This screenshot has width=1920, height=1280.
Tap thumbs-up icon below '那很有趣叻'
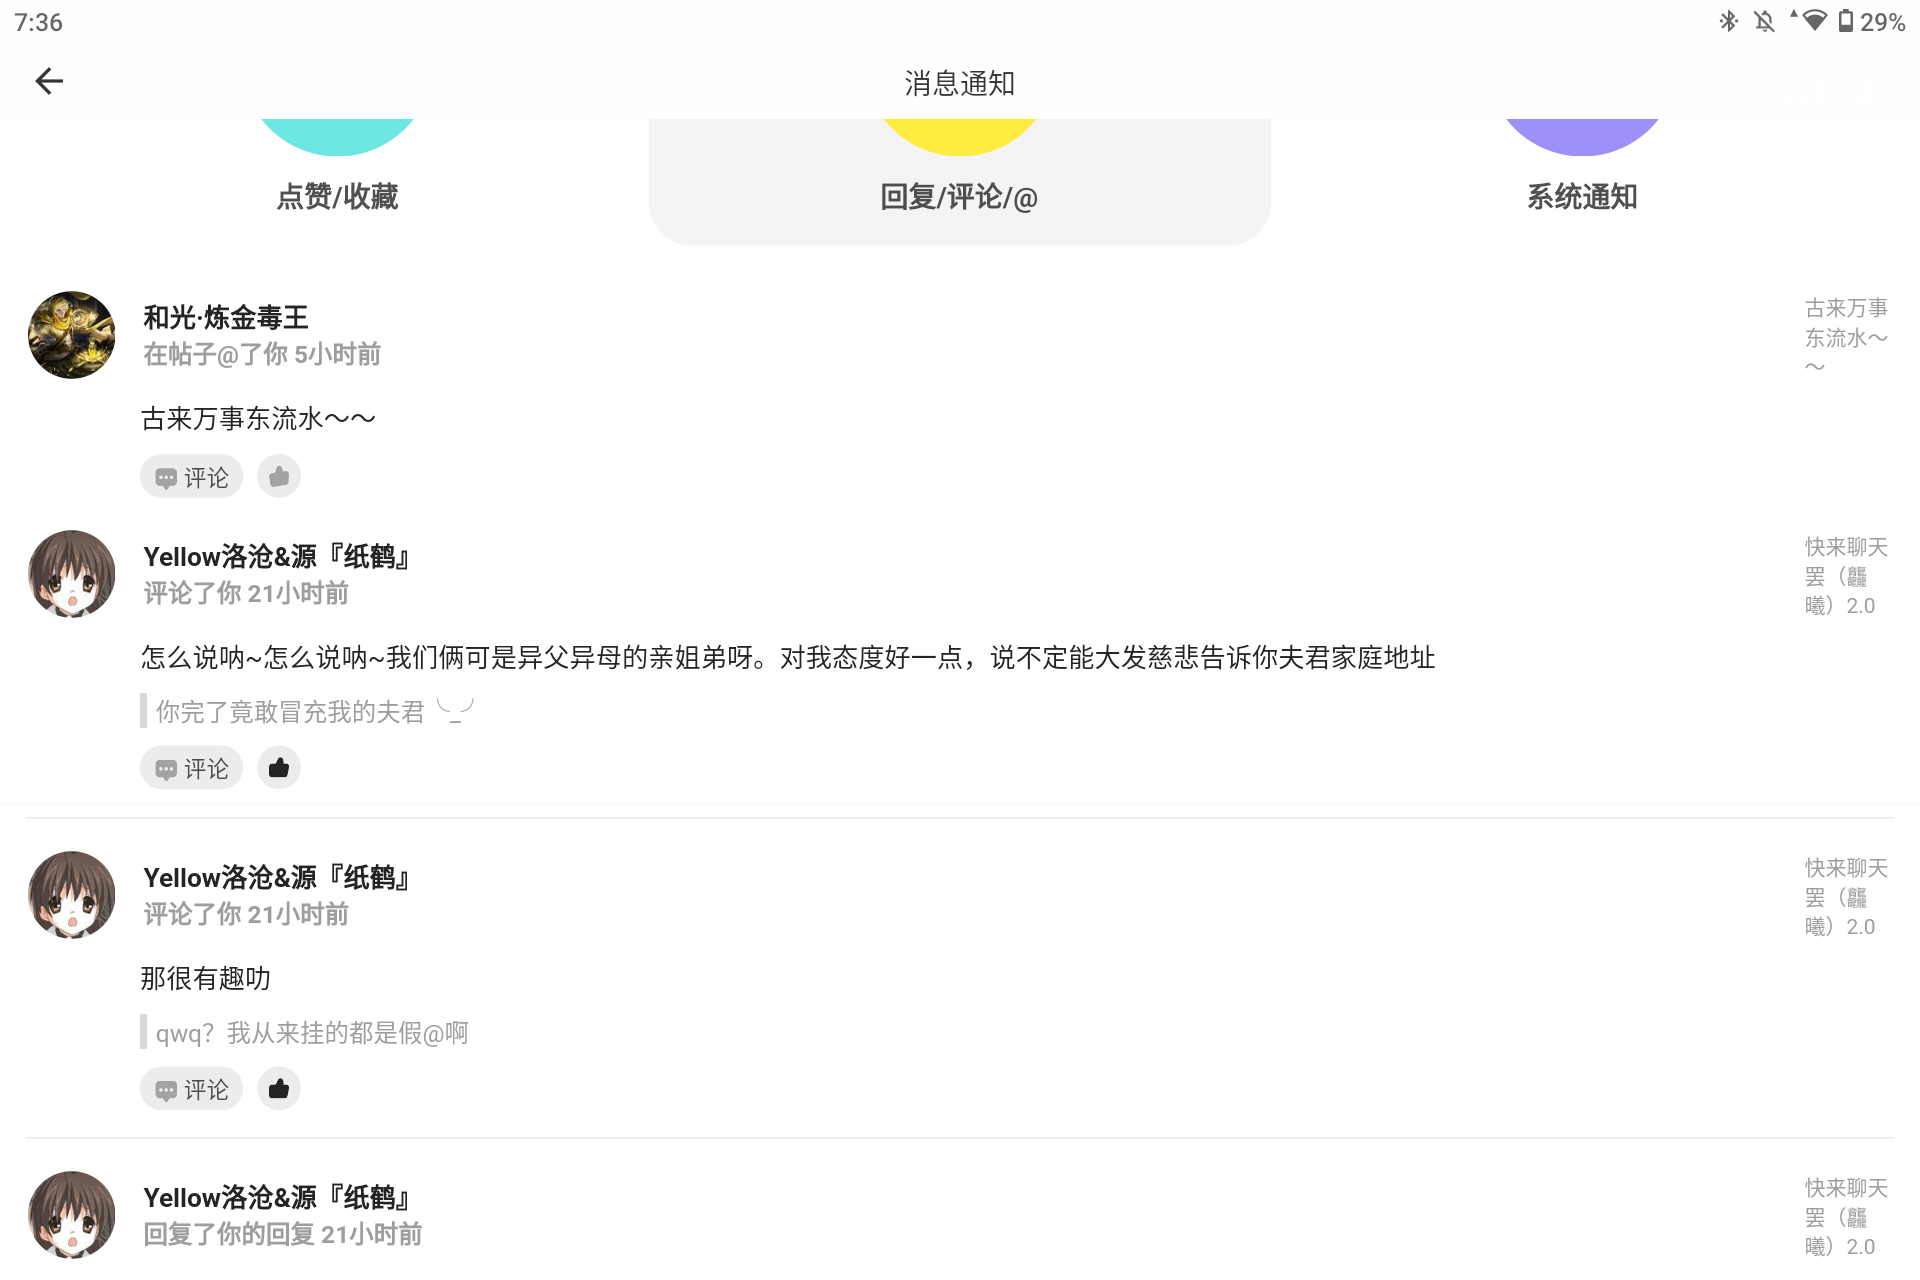[278, 1088]
